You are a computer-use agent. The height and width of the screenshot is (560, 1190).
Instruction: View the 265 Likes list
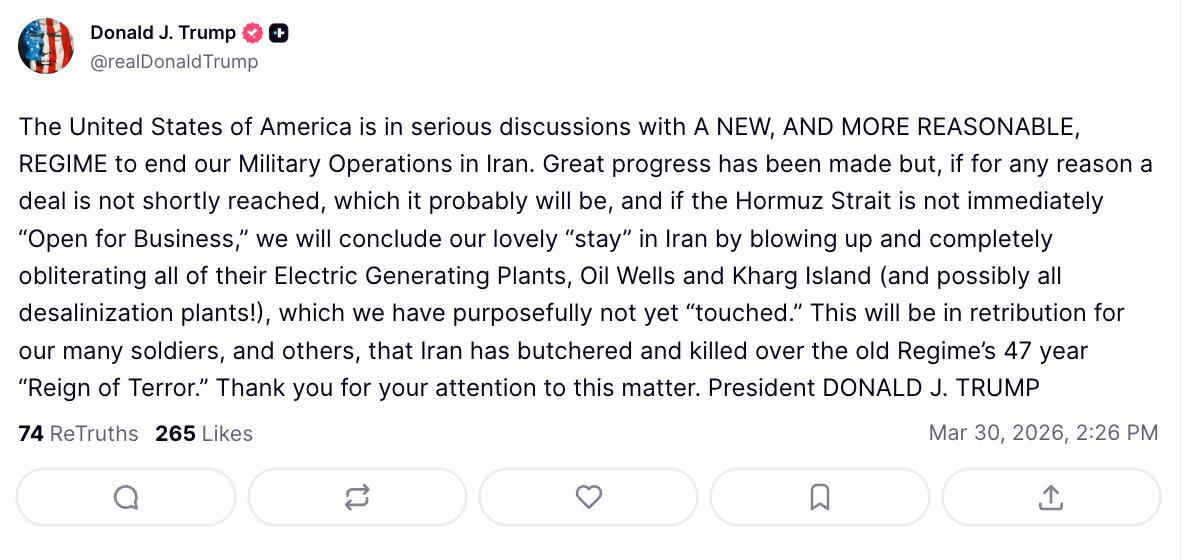tap(204, 433)
